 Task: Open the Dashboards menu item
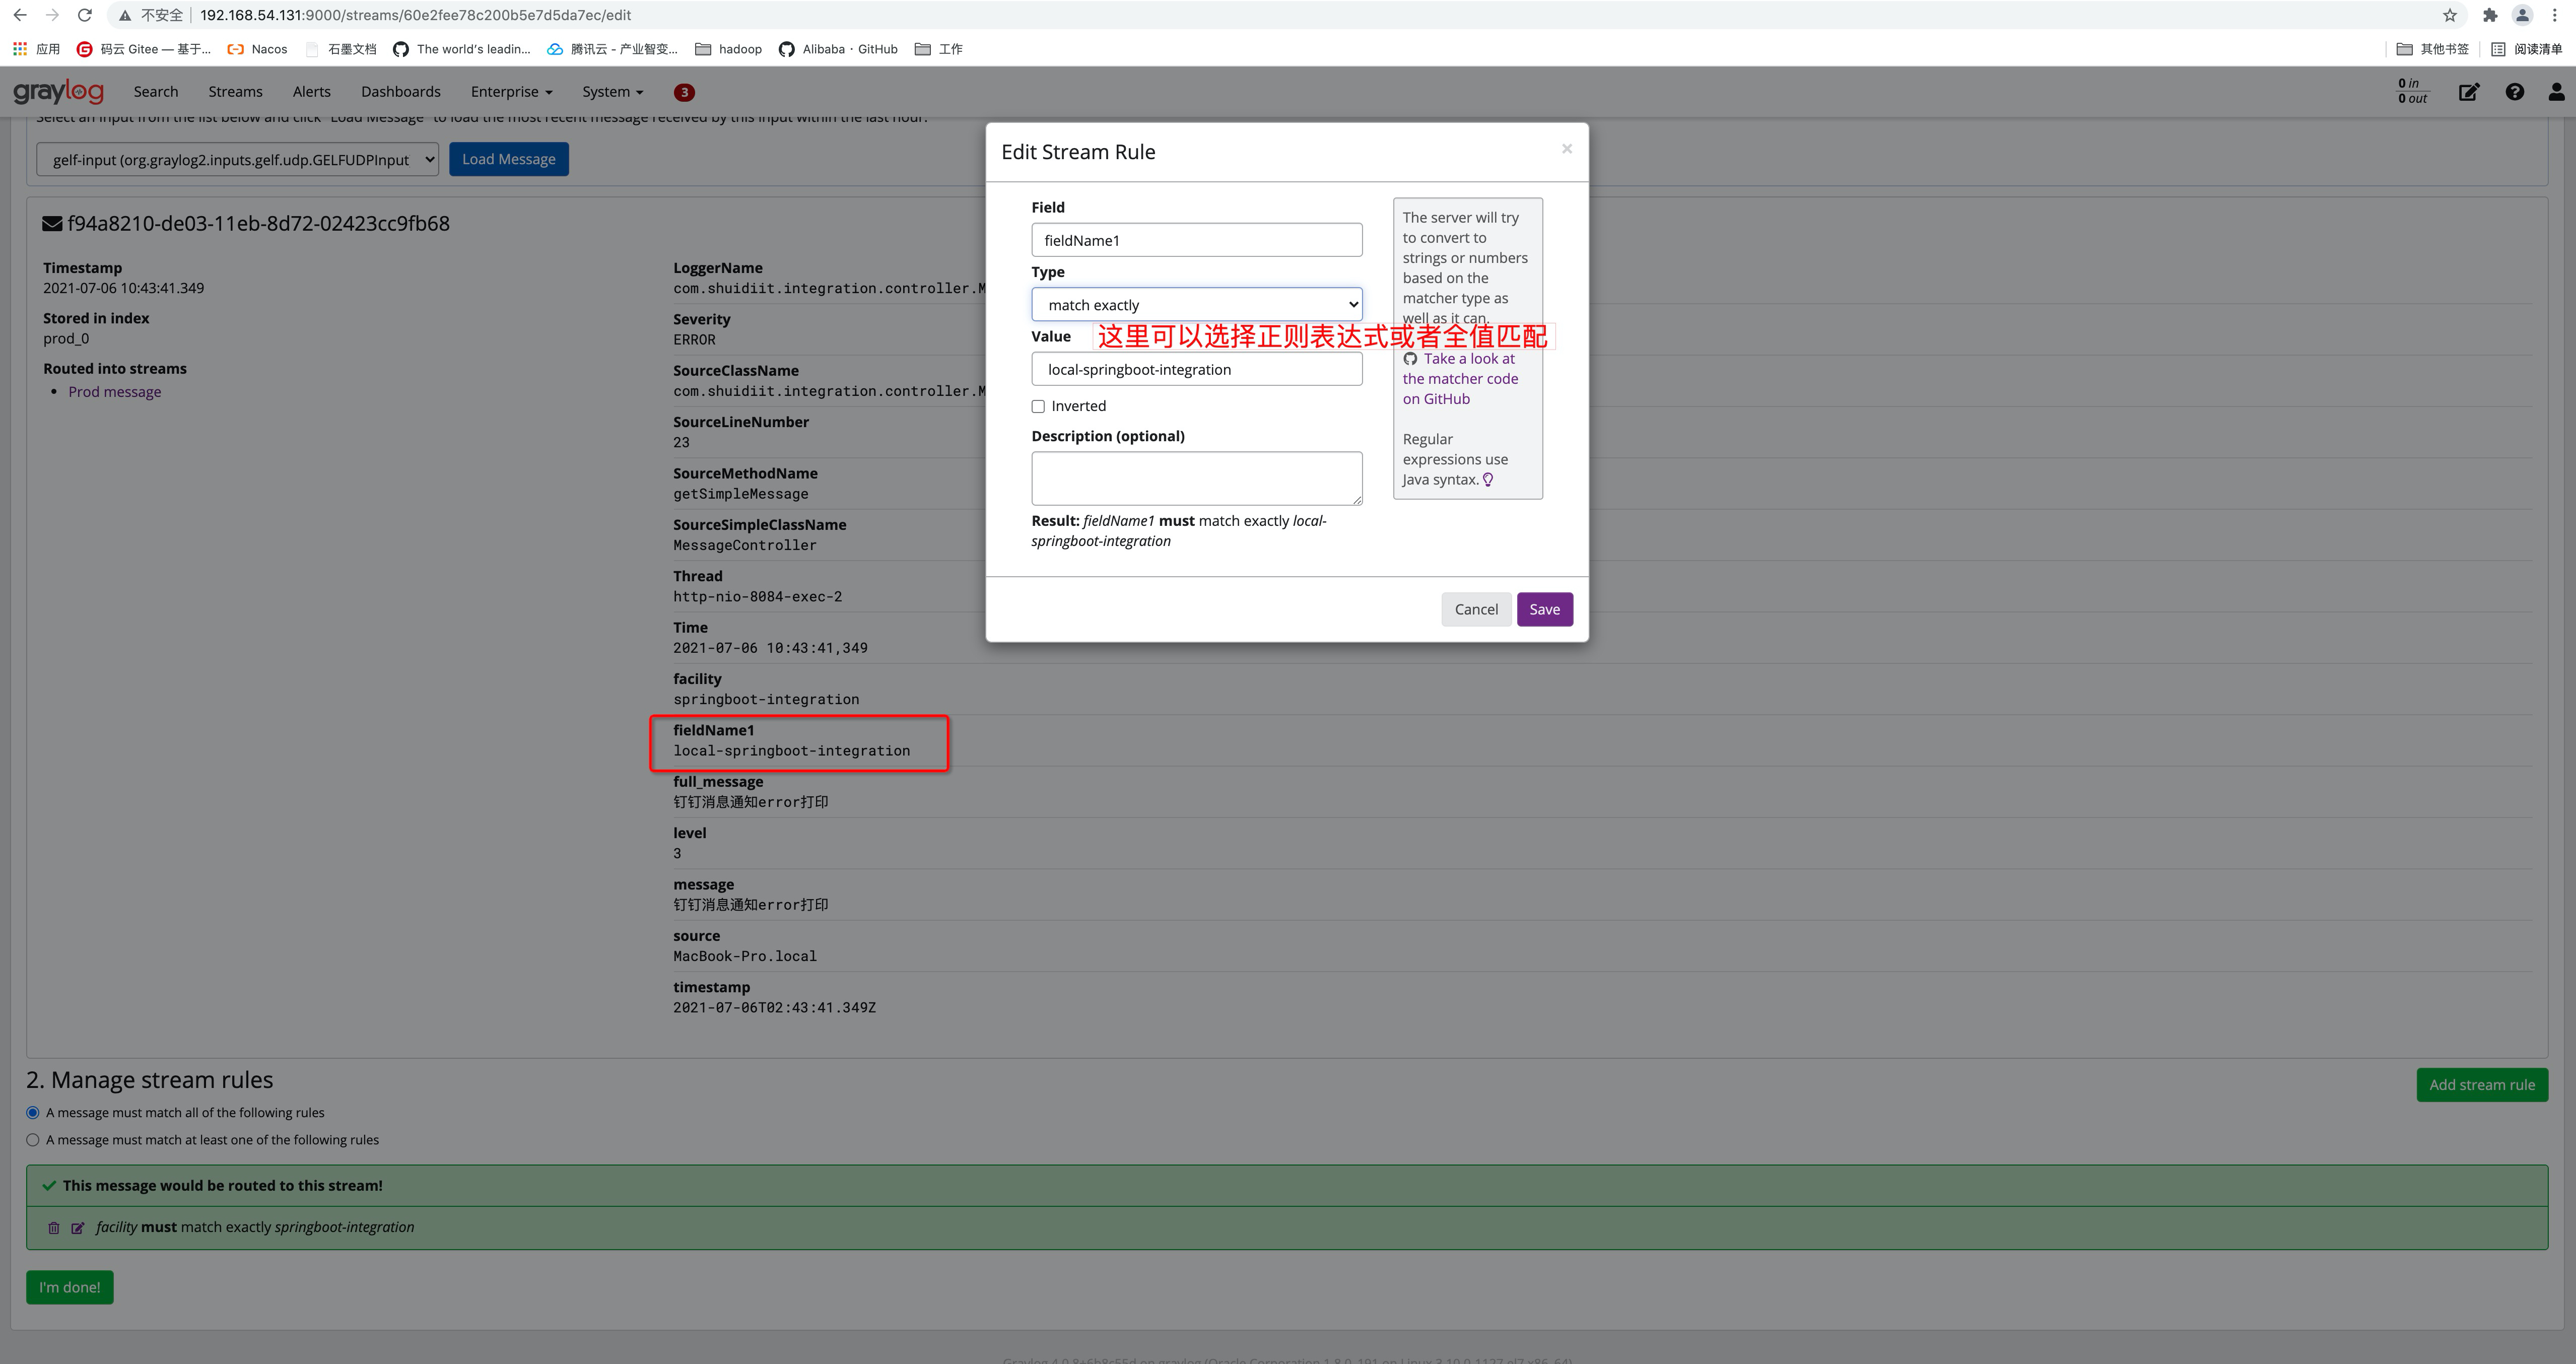[x=400, y=91]
